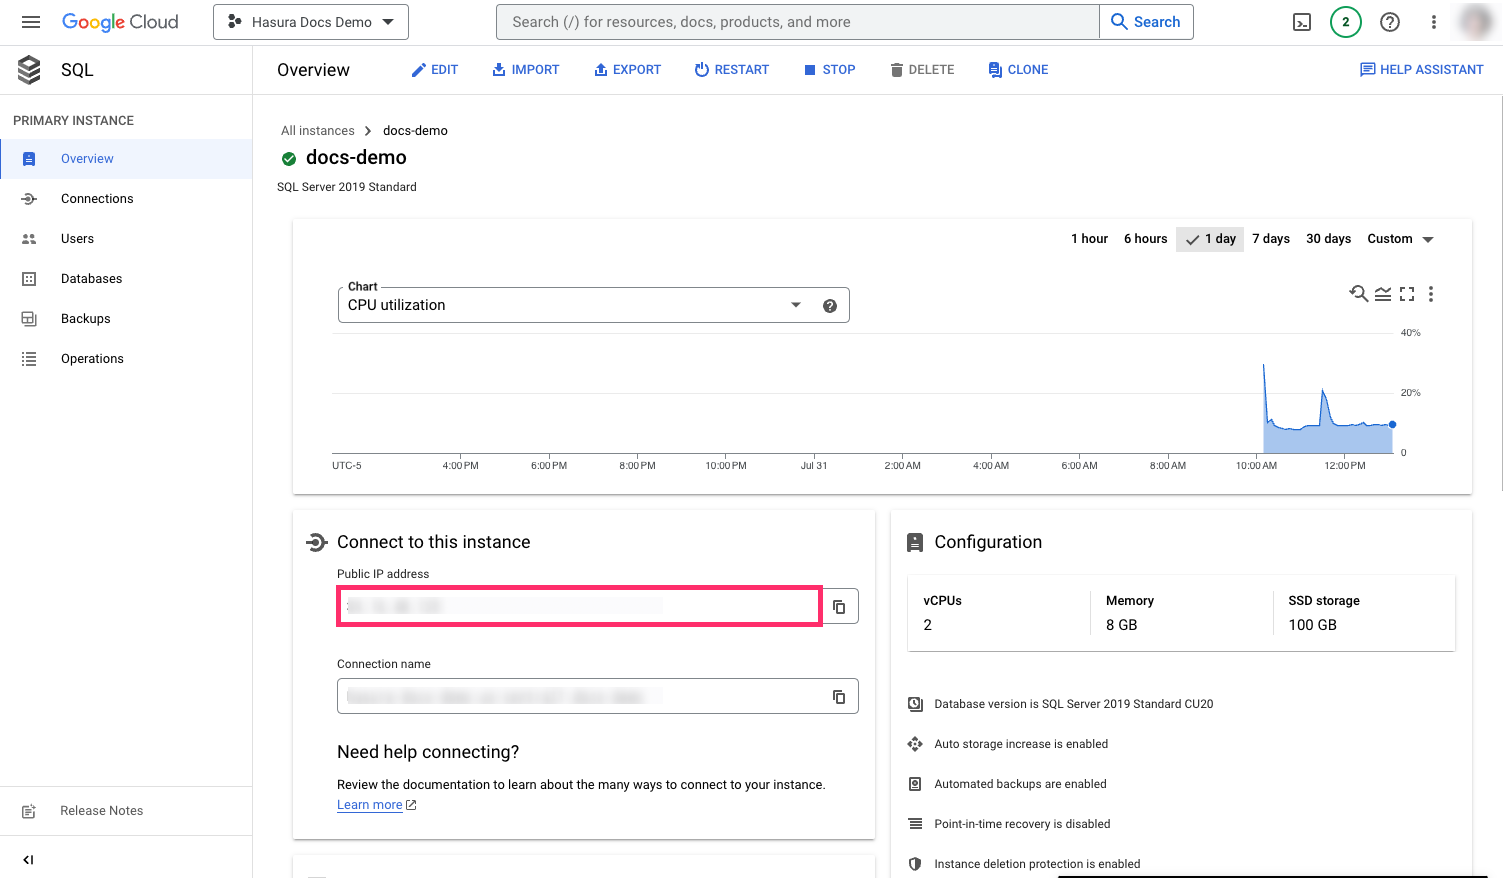This screenshot has width=1503, height=878.
Task: Select the 1 day time range
Action: pyautogui.click(x=1210, y=239)
